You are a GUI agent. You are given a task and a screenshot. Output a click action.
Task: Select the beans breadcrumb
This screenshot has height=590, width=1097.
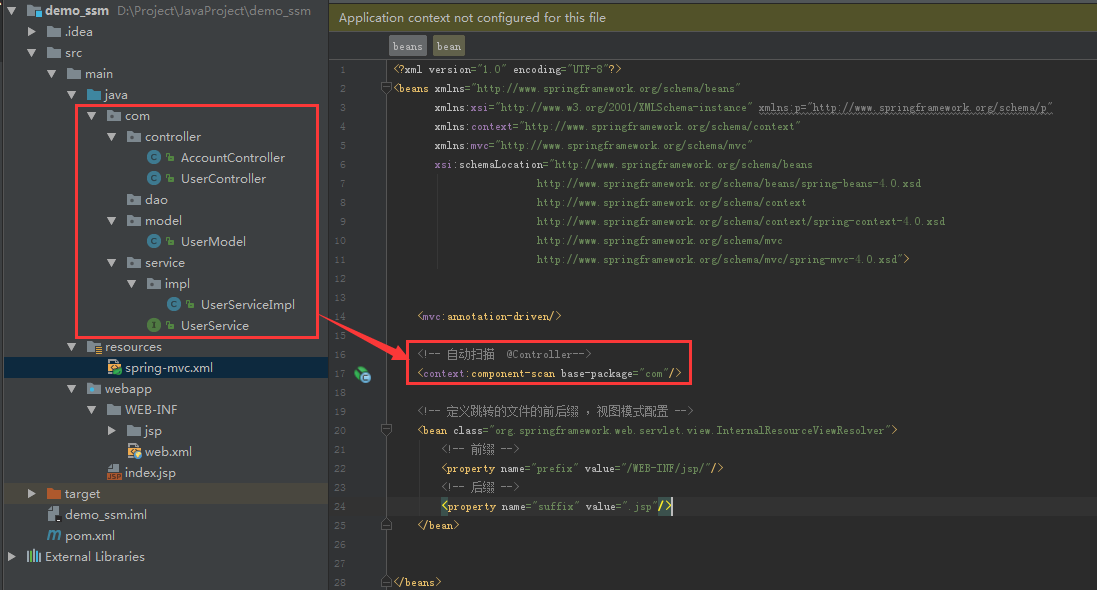408,46
